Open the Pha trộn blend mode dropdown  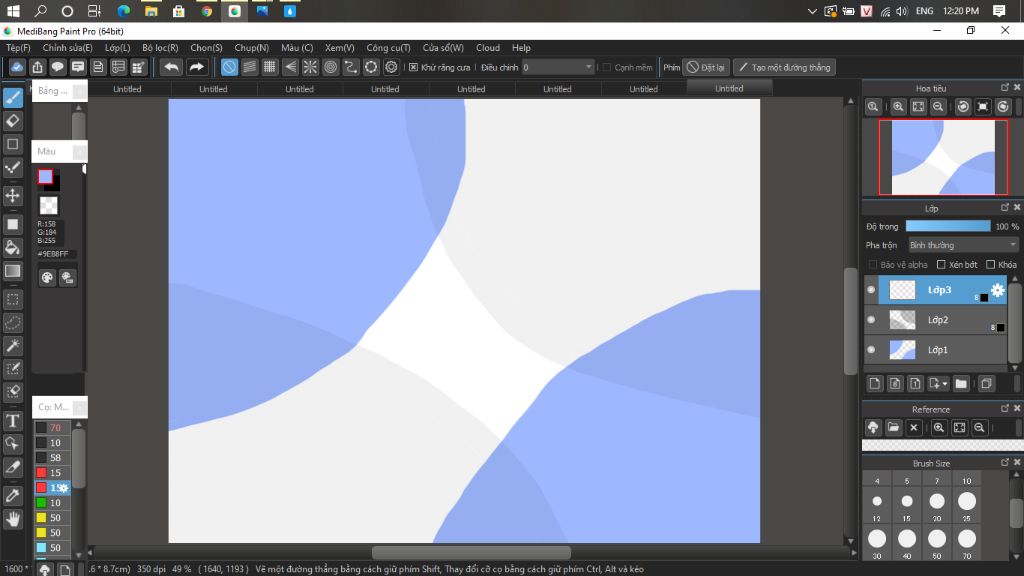[x=963, y=245]
